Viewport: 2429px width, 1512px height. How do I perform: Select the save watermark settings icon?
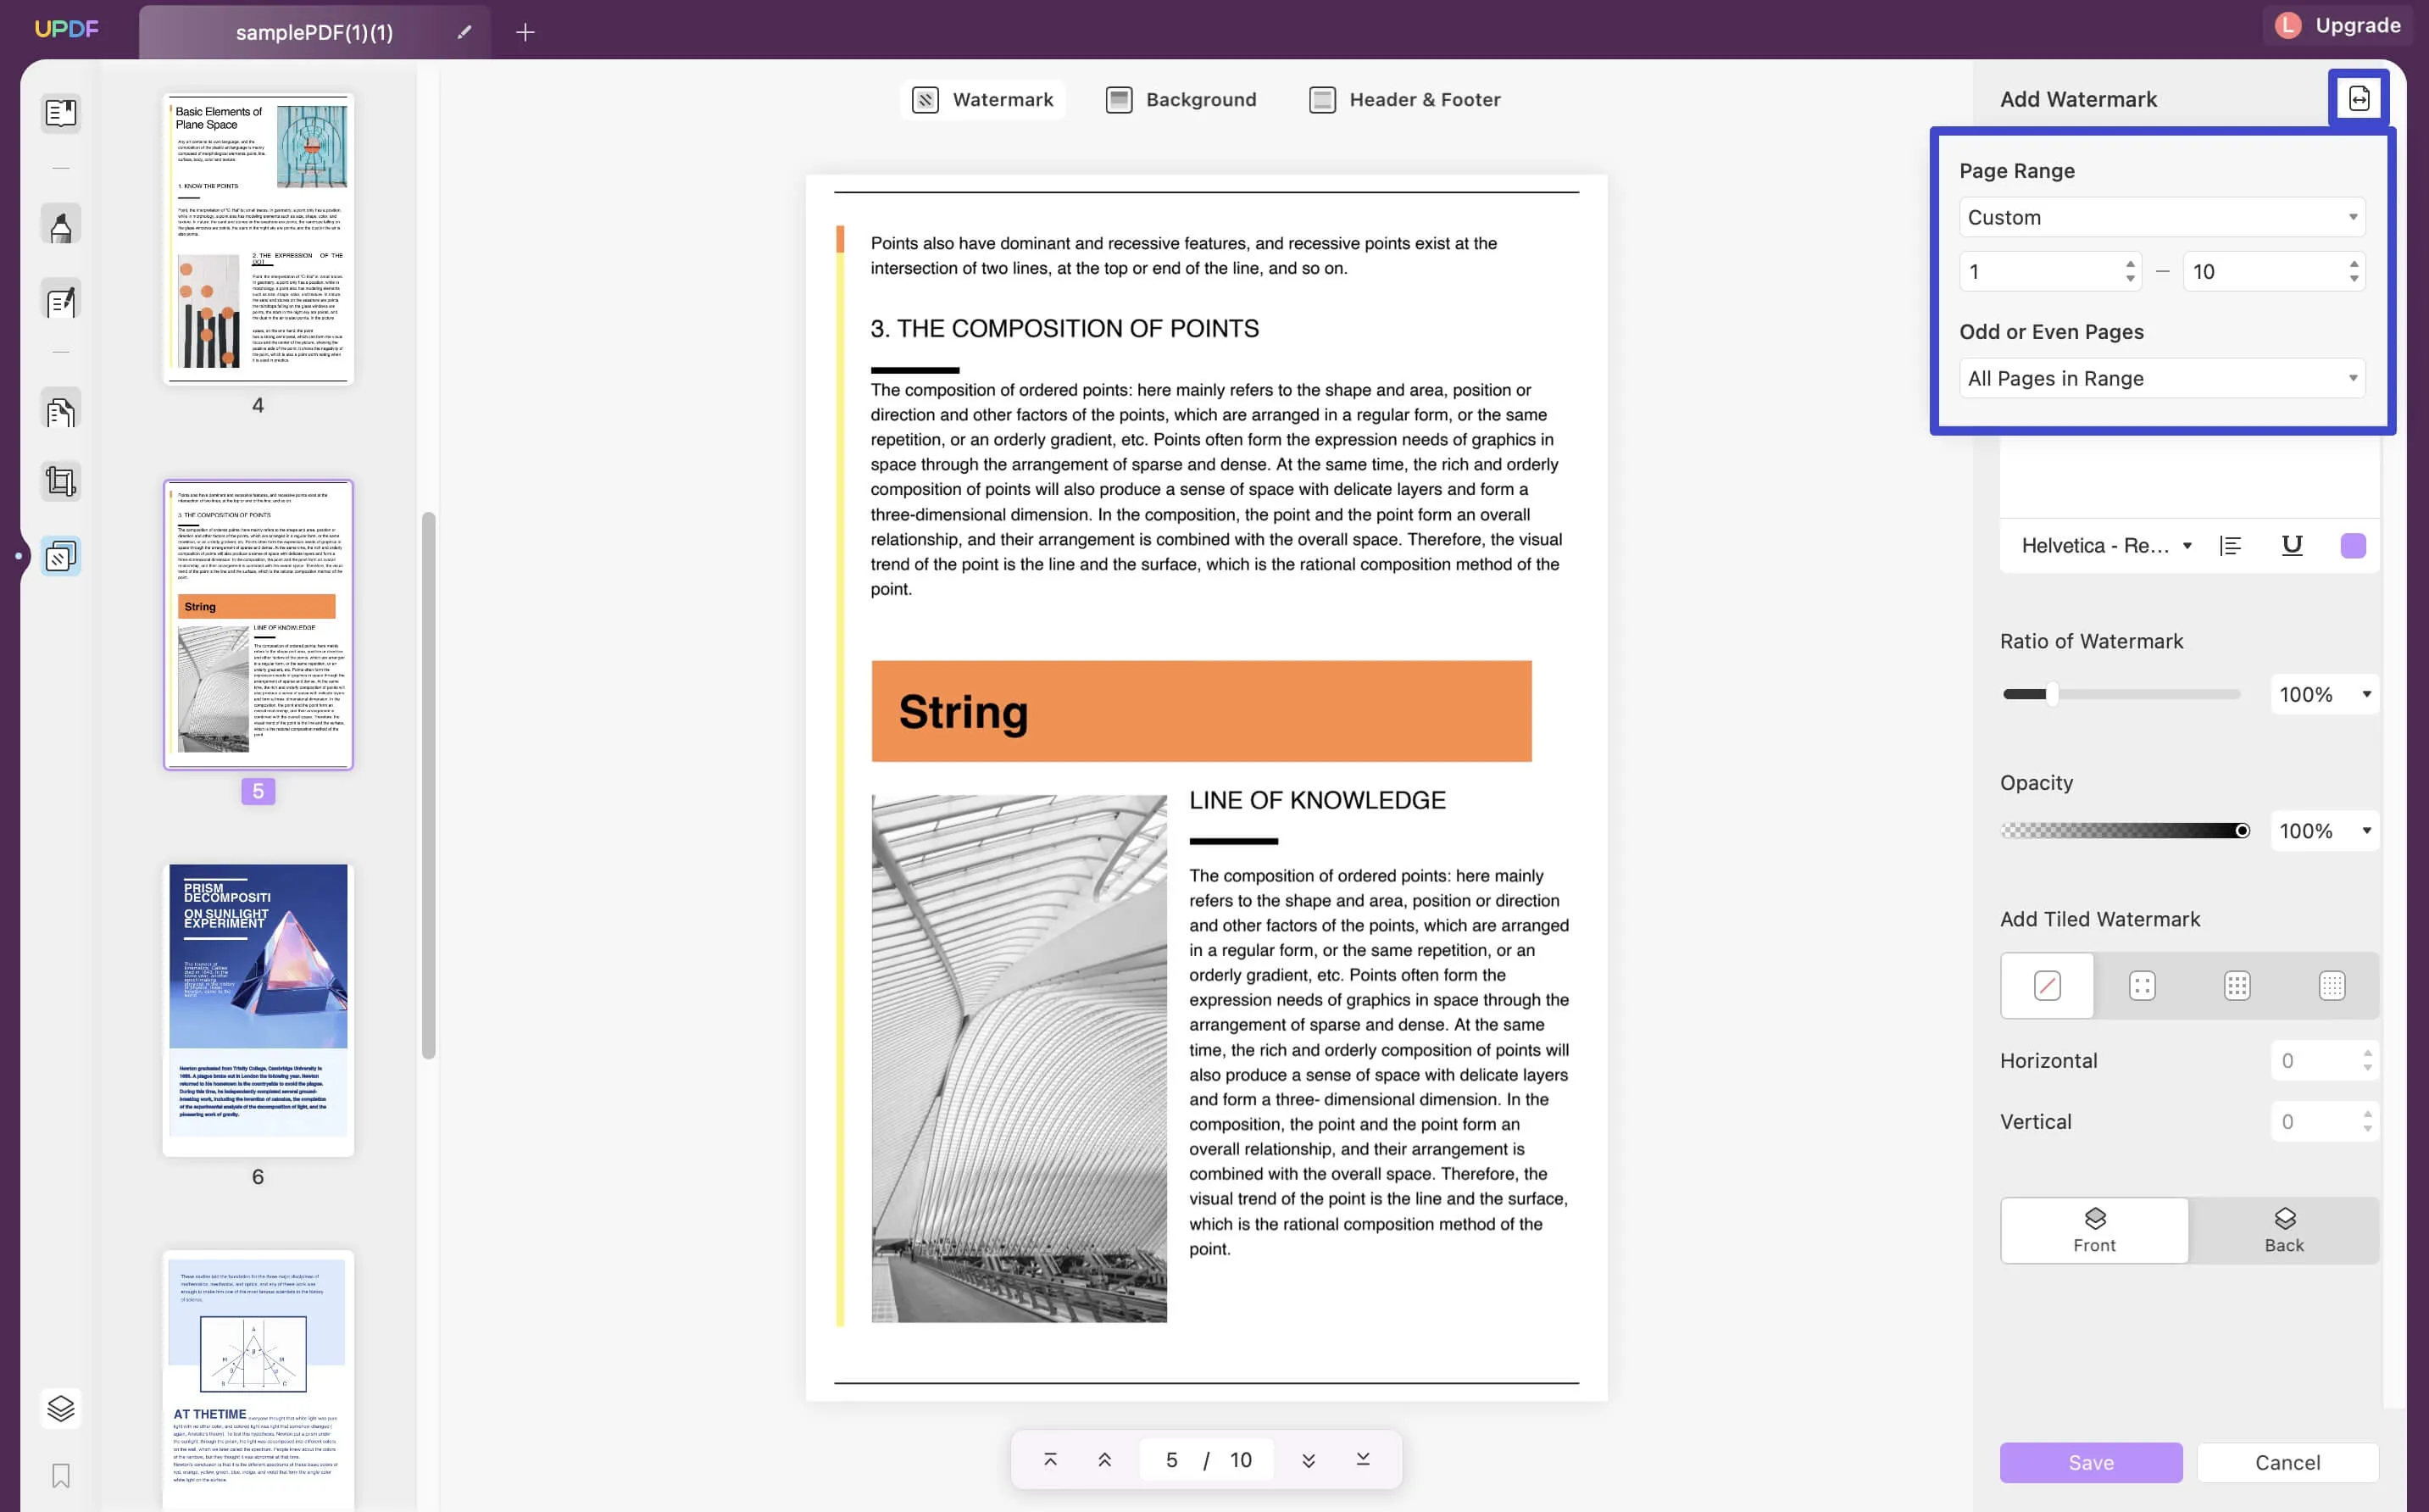(2360, 97)
